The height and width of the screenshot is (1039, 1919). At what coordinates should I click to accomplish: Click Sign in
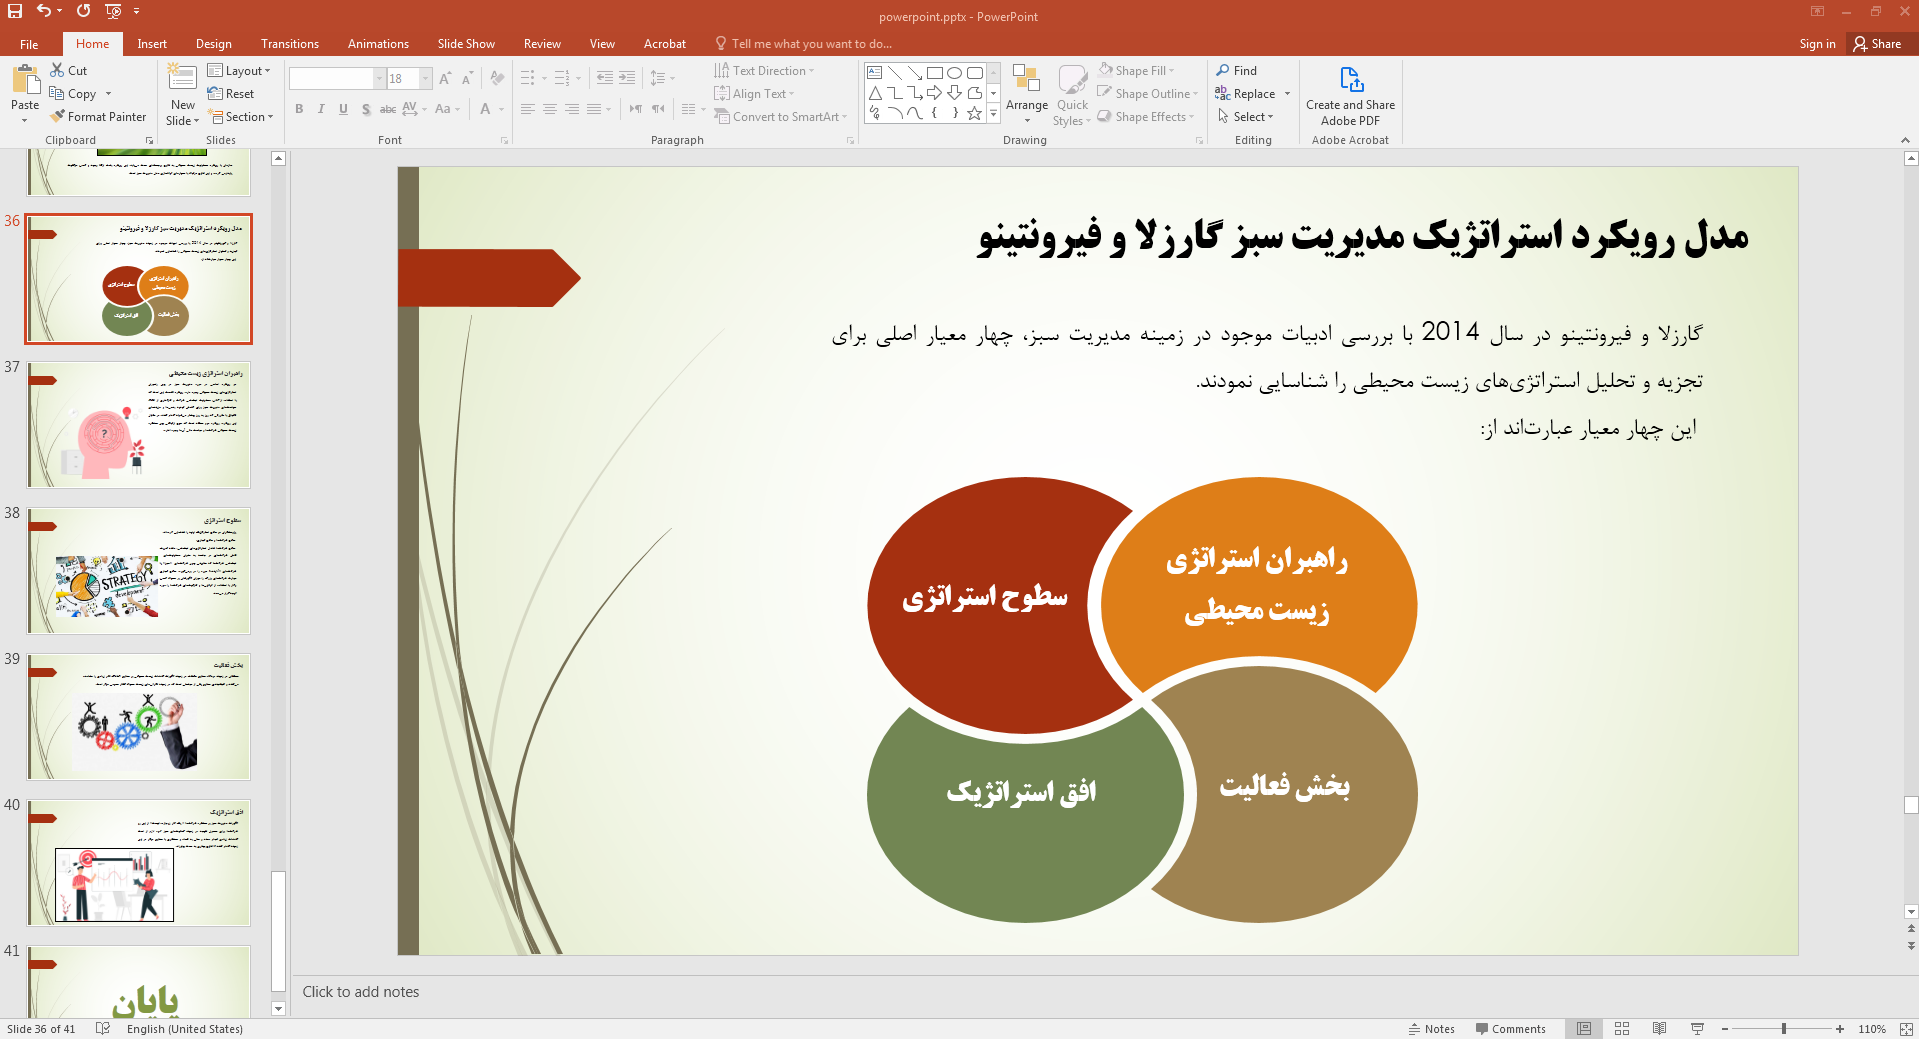pos(1817,44)
